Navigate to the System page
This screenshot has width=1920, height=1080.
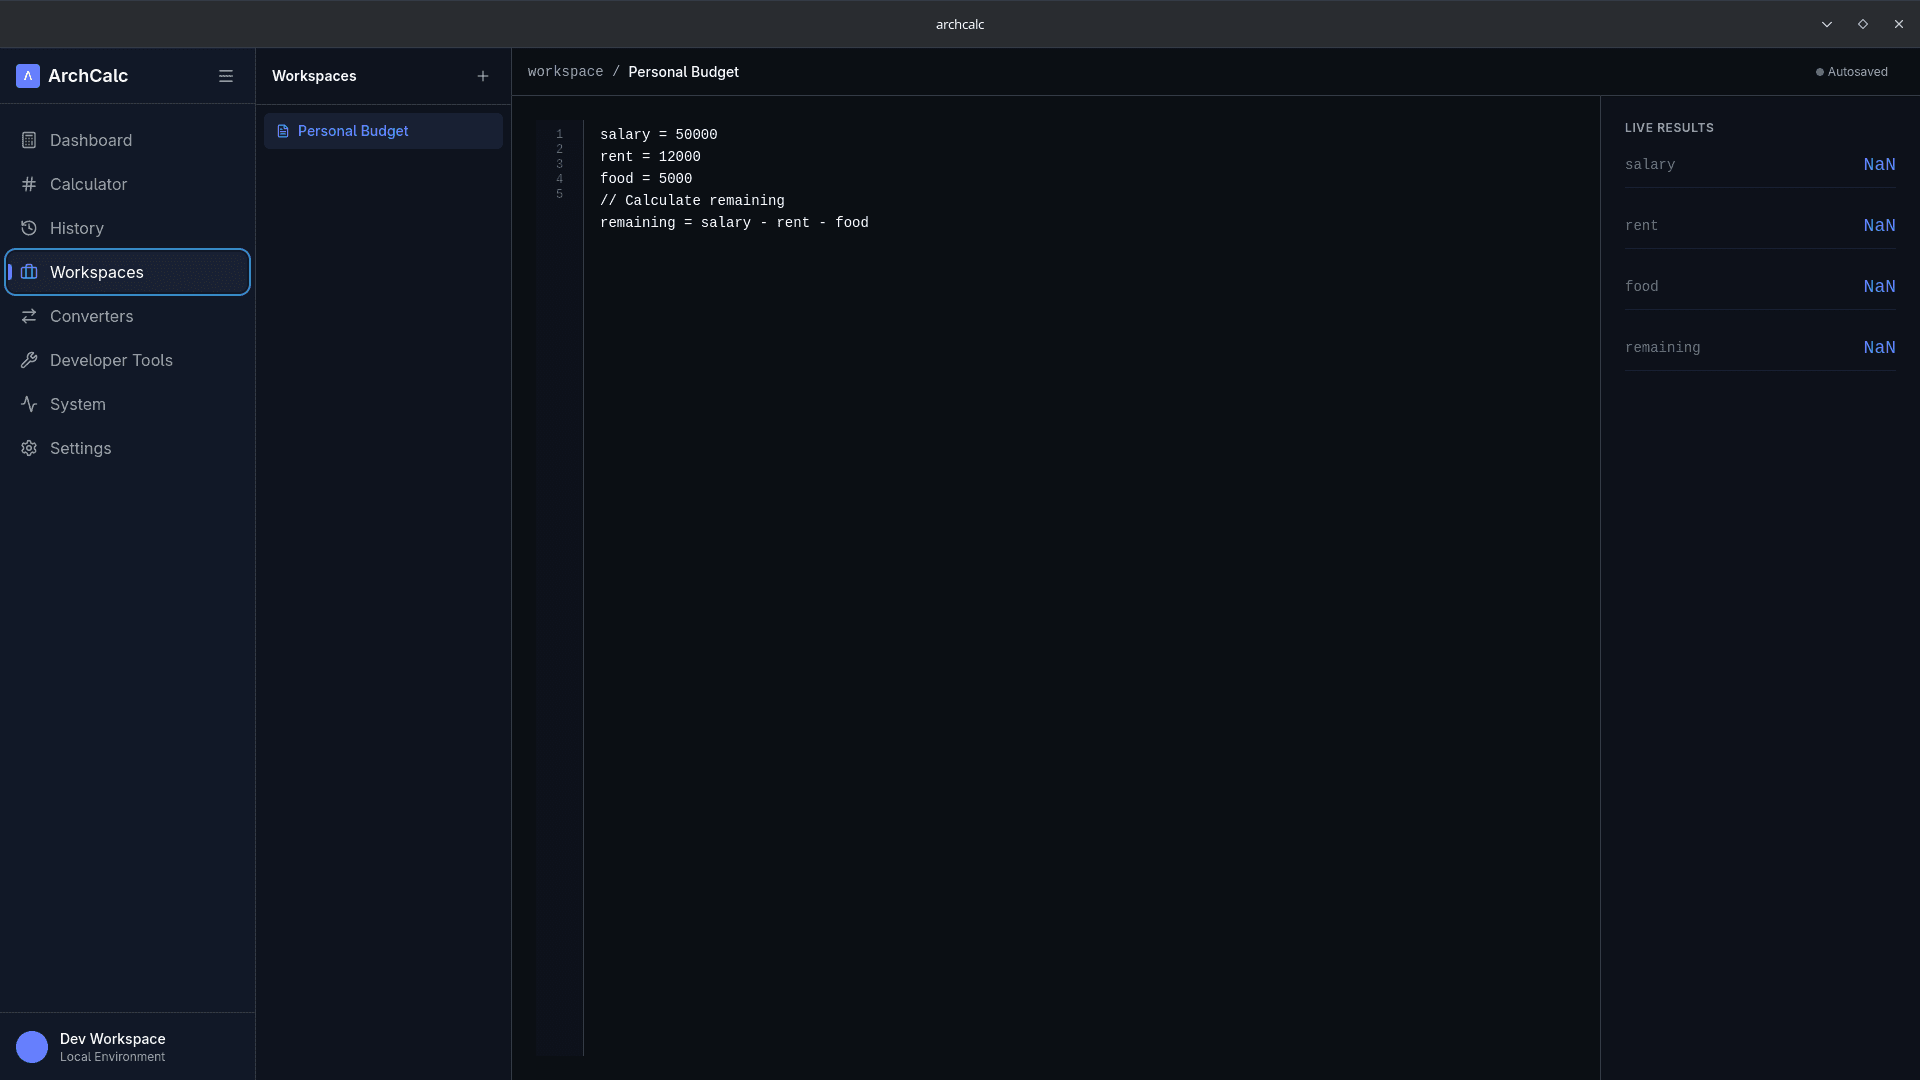point(127,404)
